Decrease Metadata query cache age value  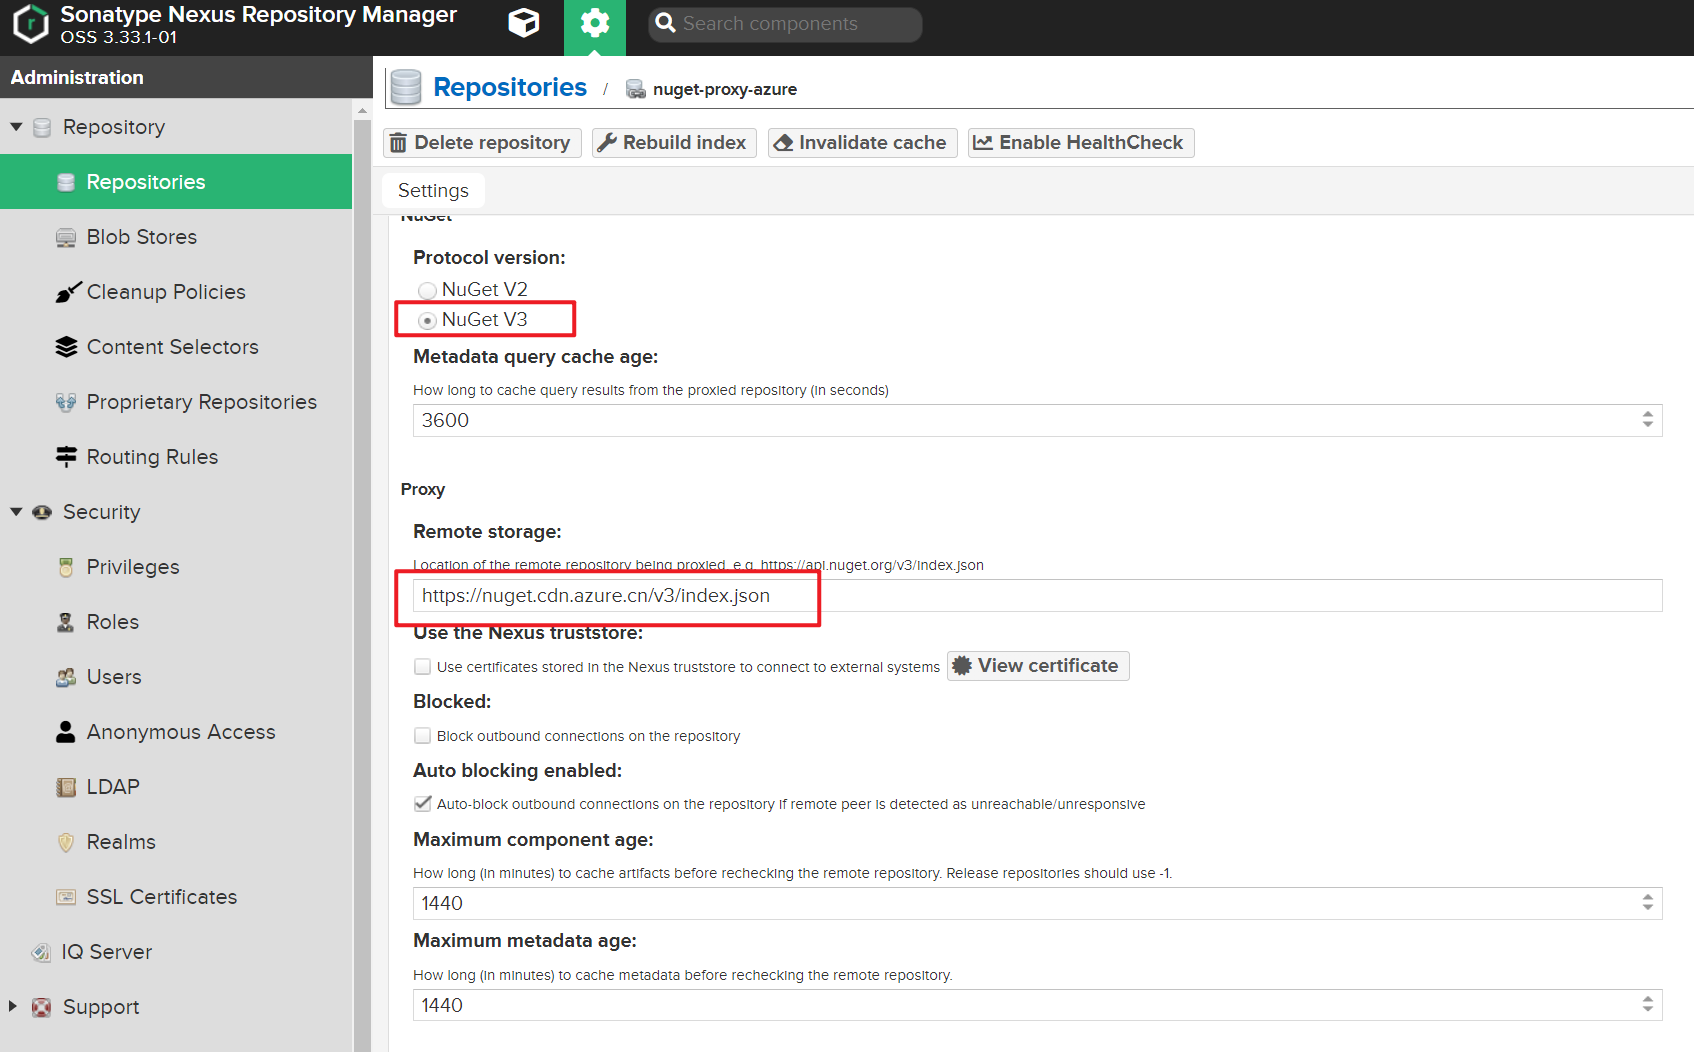coord(1647,425)
